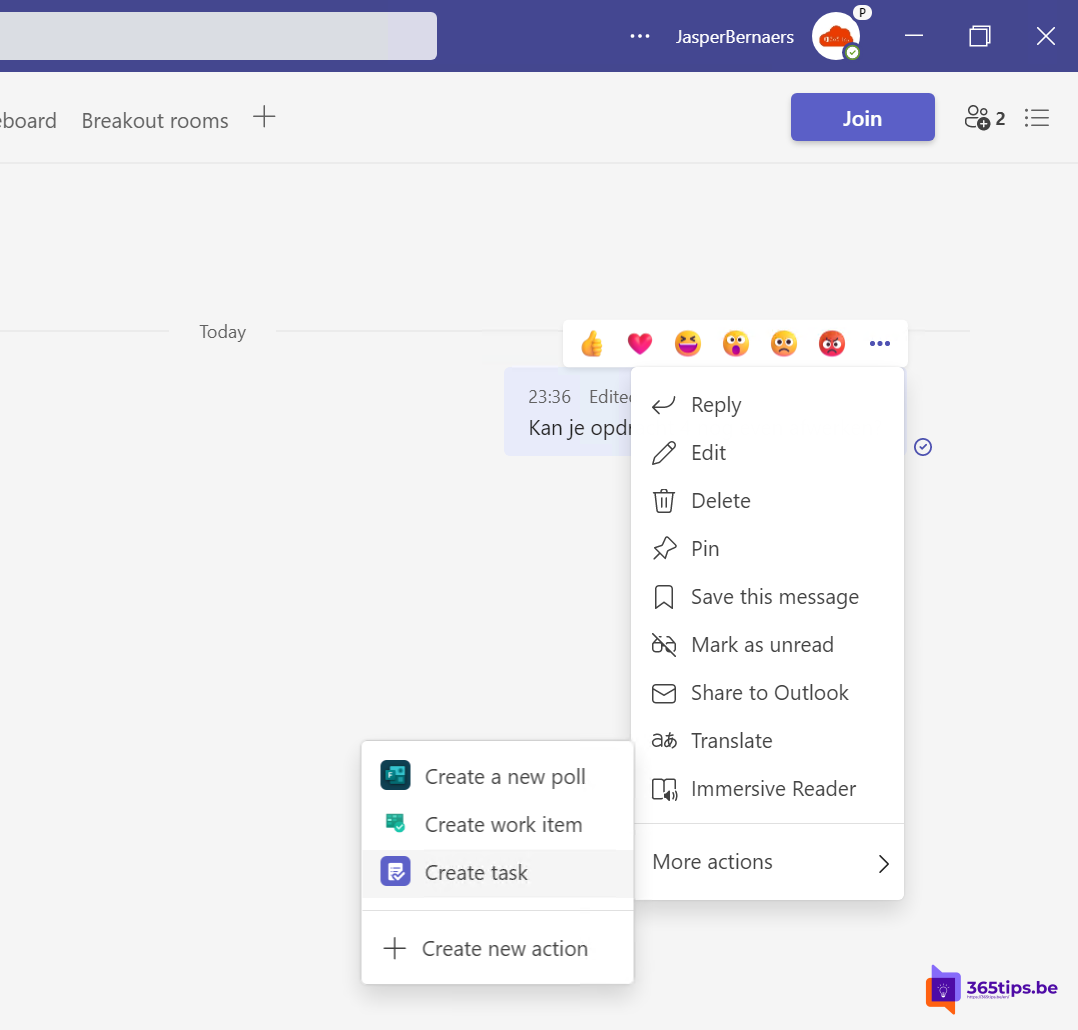1078x1030 pixels.
Task: Click the 23:36 message timestamp
Action: point(549,397)
